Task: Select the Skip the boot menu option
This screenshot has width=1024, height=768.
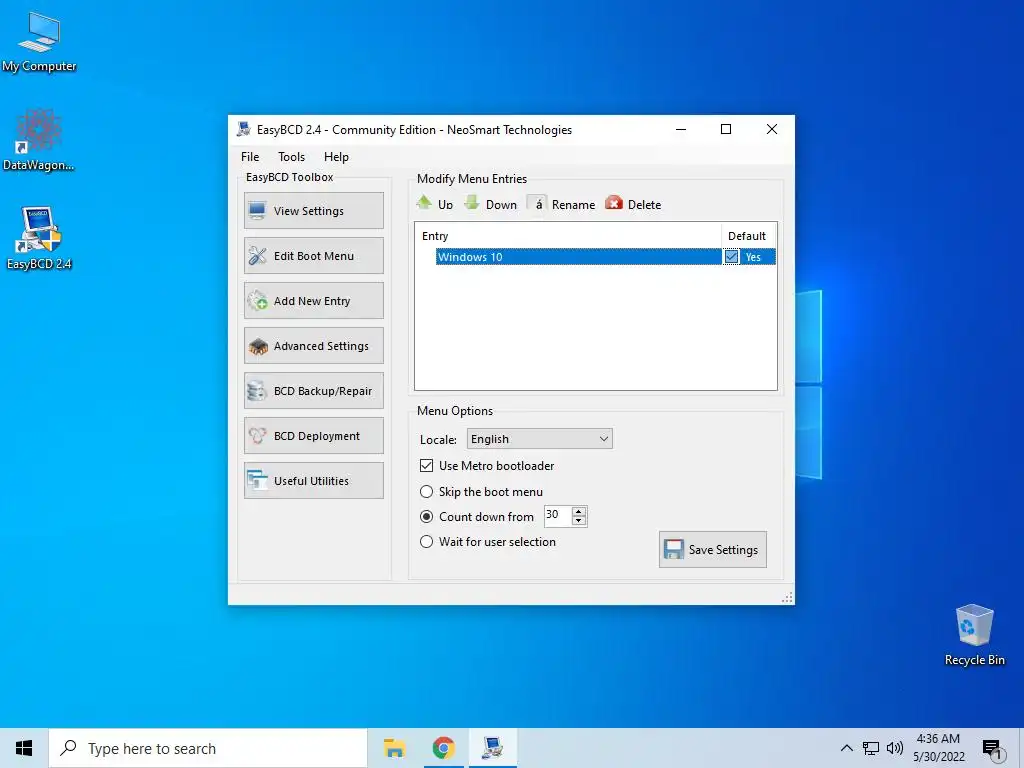Action: click(426, 491)
